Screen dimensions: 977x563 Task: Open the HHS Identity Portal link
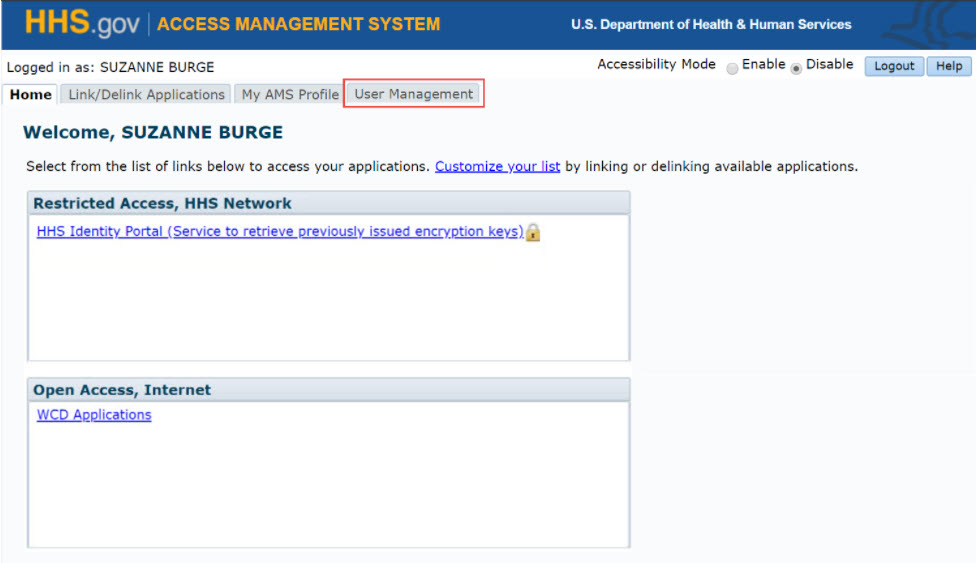point(280,231)
